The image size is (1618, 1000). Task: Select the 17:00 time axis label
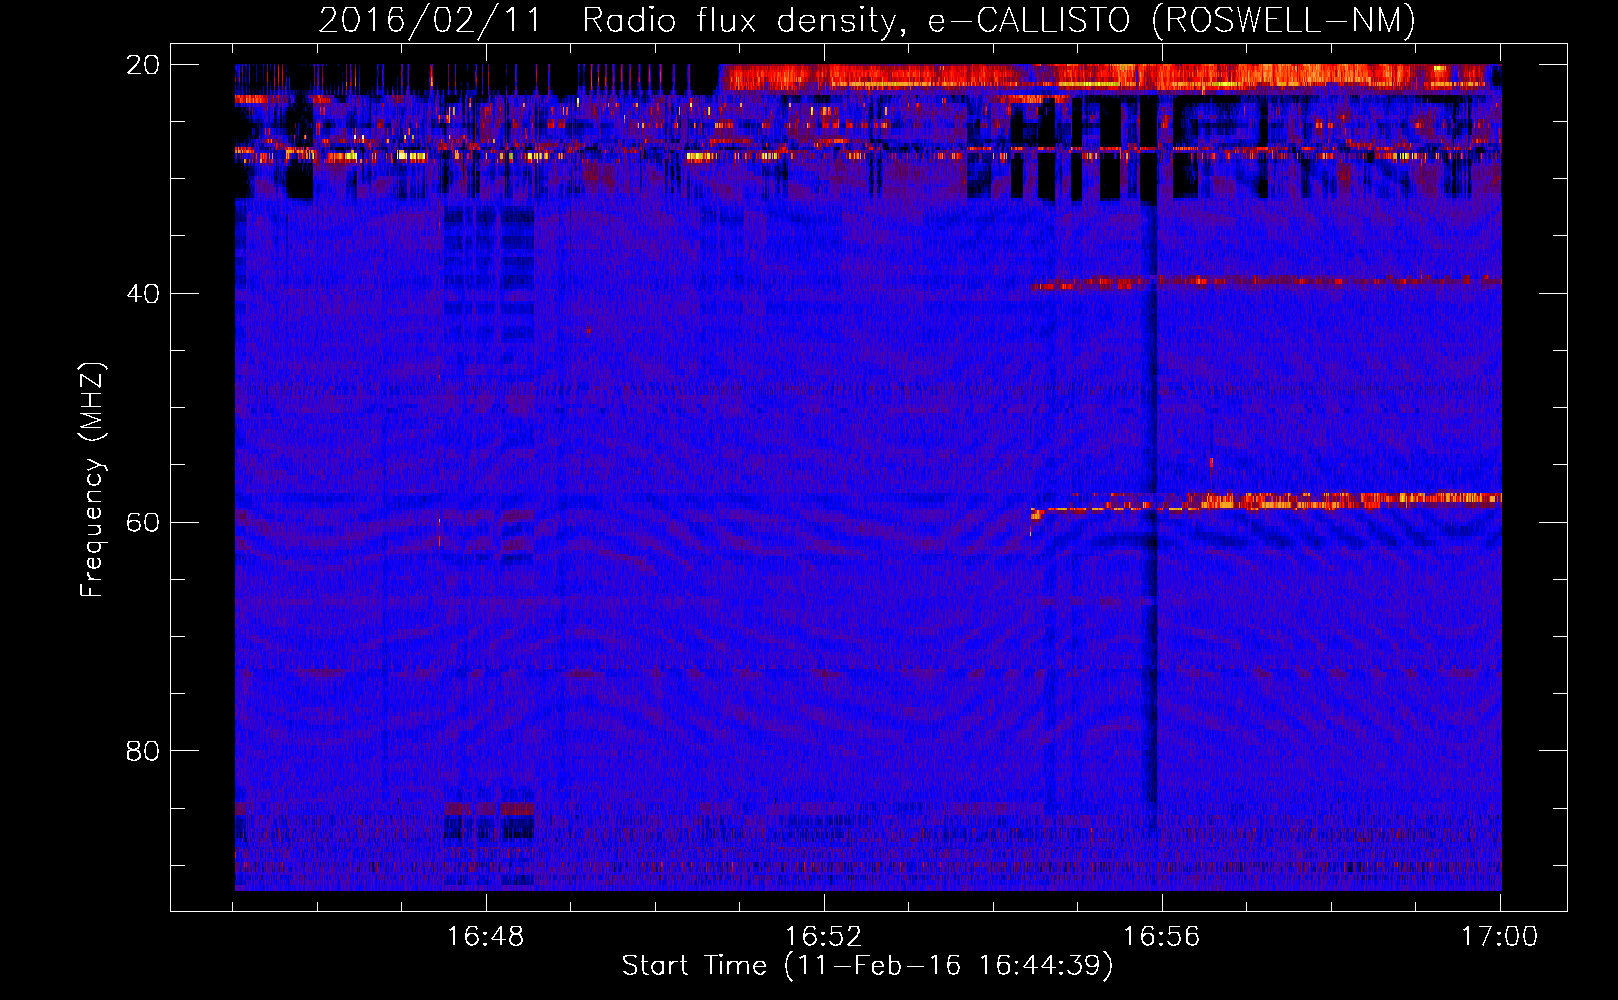1499,936
